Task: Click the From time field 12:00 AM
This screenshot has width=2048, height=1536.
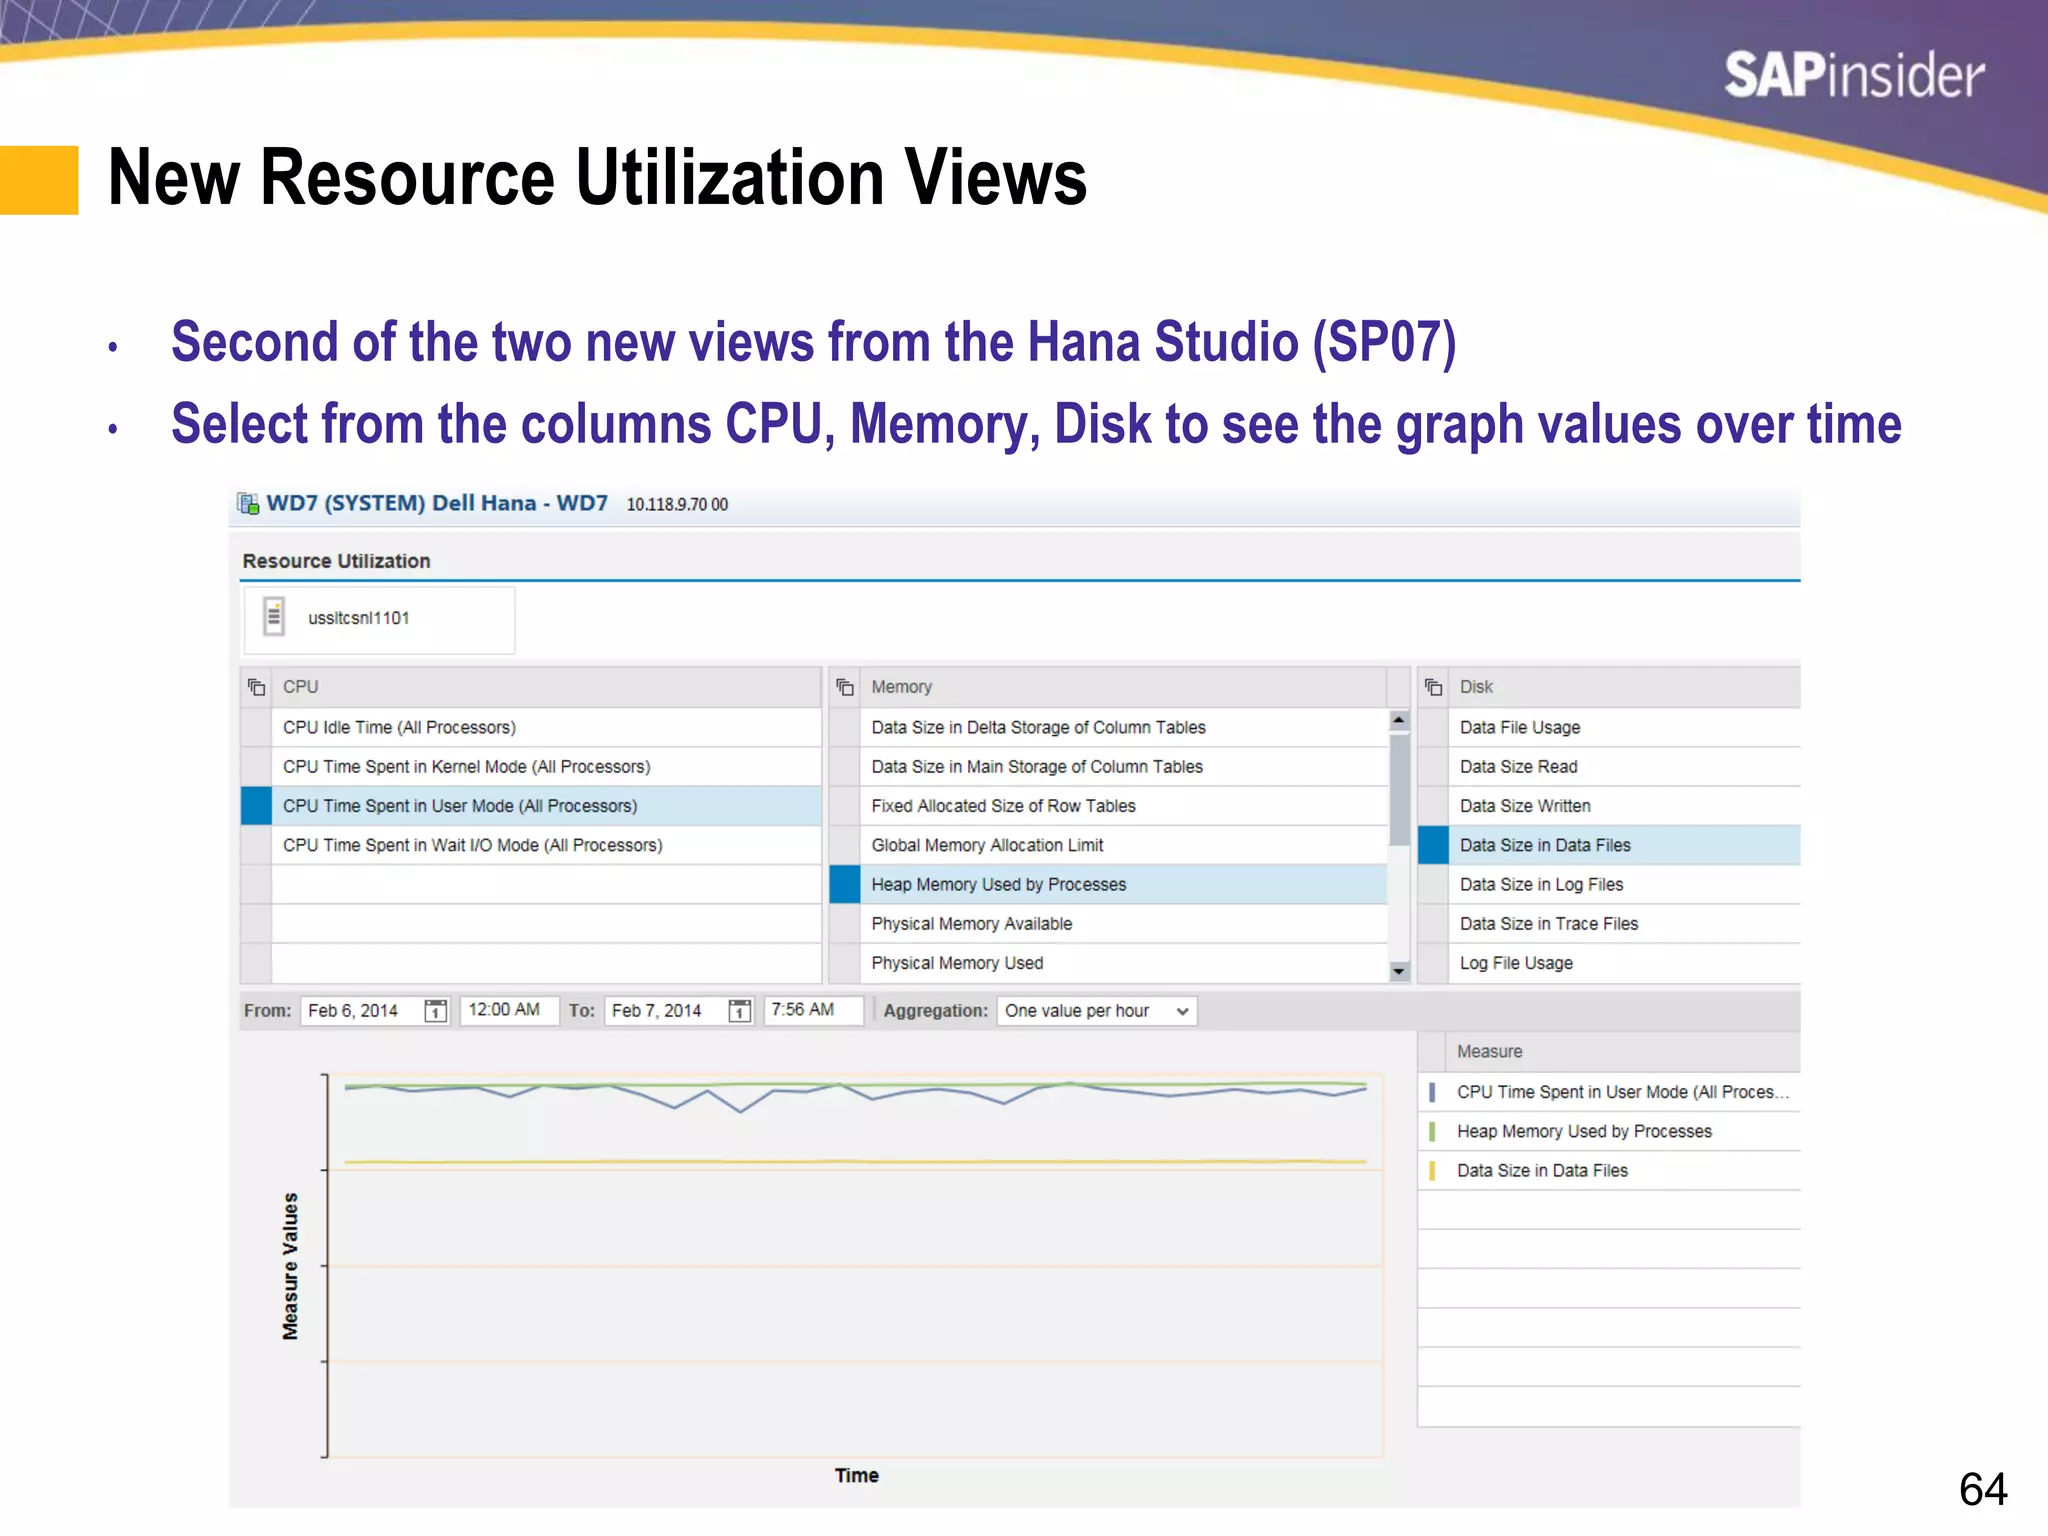Action: tap(509, 1010)
